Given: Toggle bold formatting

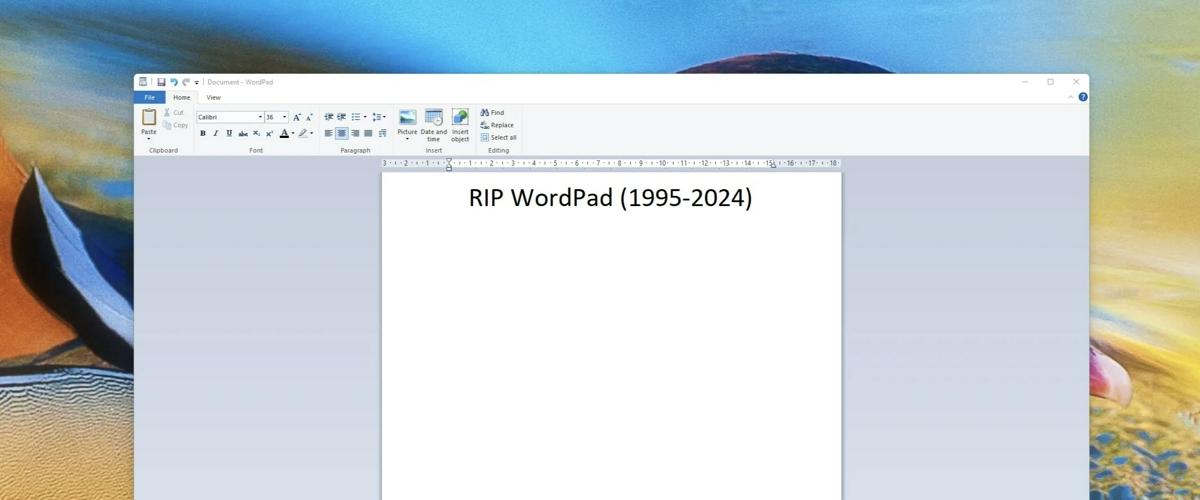Looking at the screenshot, I should tap(203, 133).
